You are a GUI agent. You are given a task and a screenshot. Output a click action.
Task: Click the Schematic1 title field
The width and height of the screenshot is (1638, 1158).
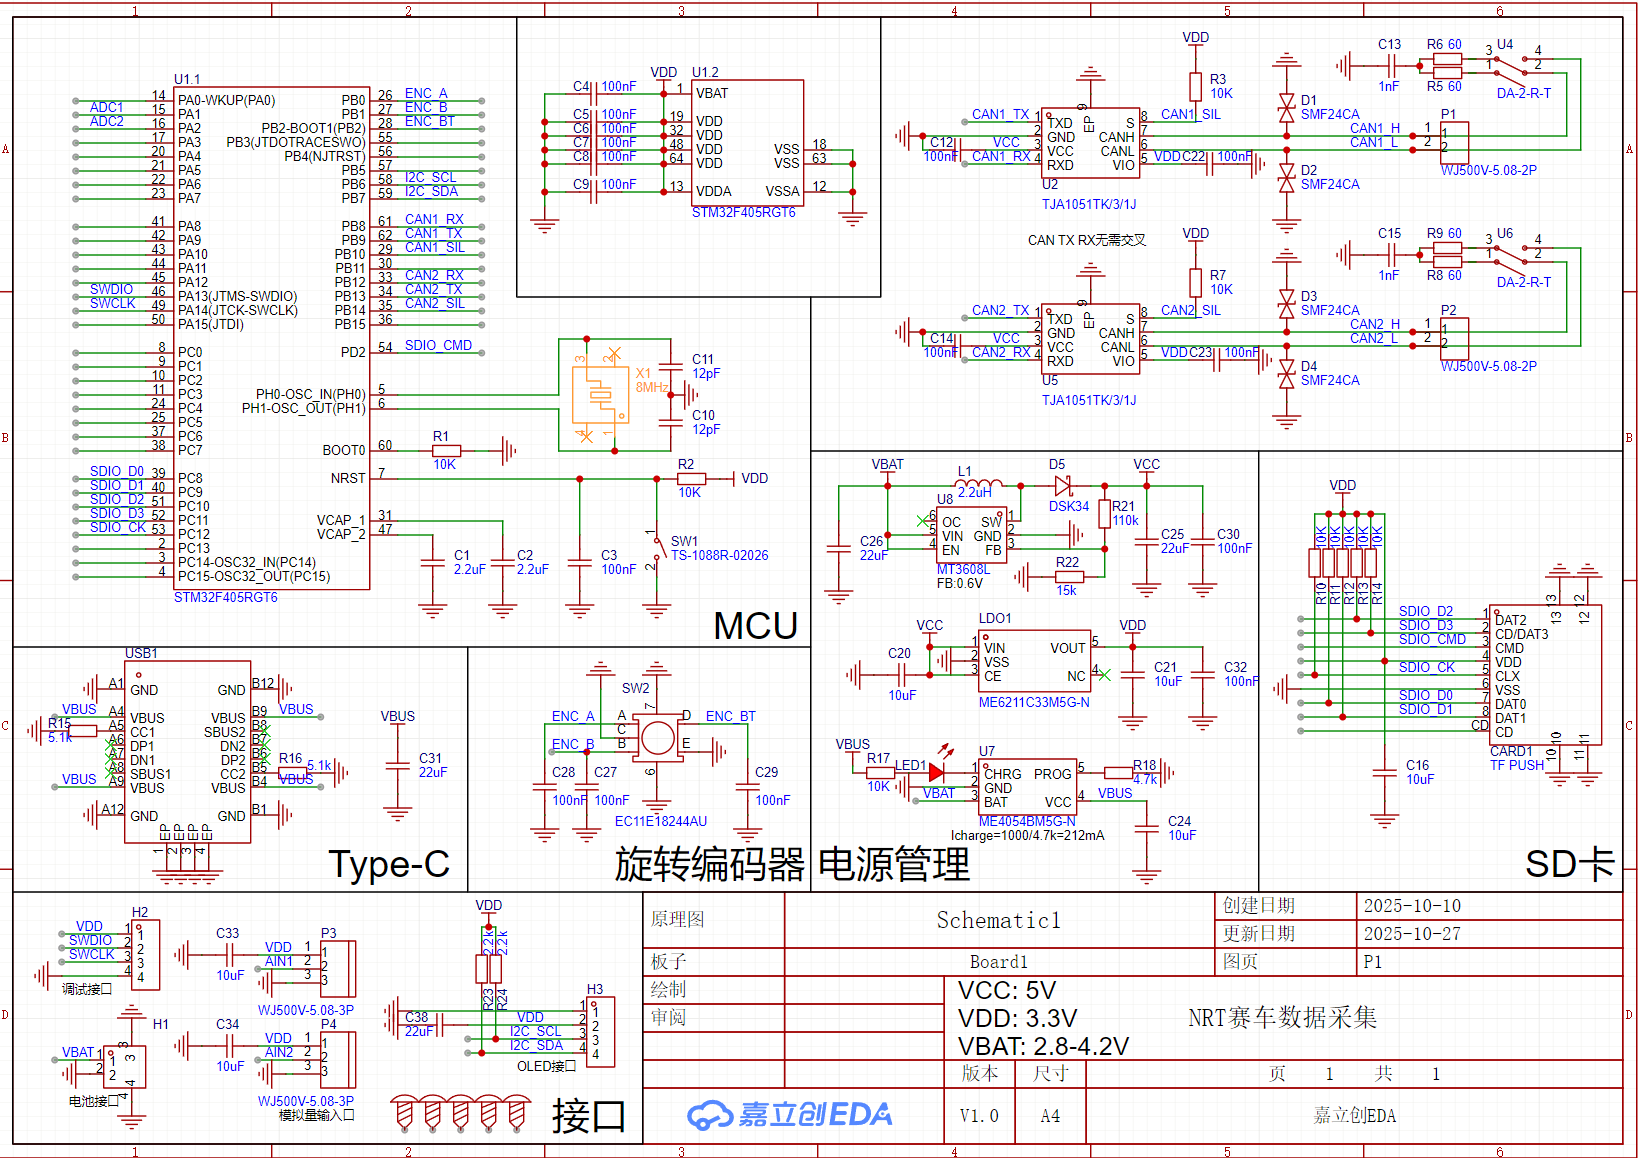click(998, 920)
